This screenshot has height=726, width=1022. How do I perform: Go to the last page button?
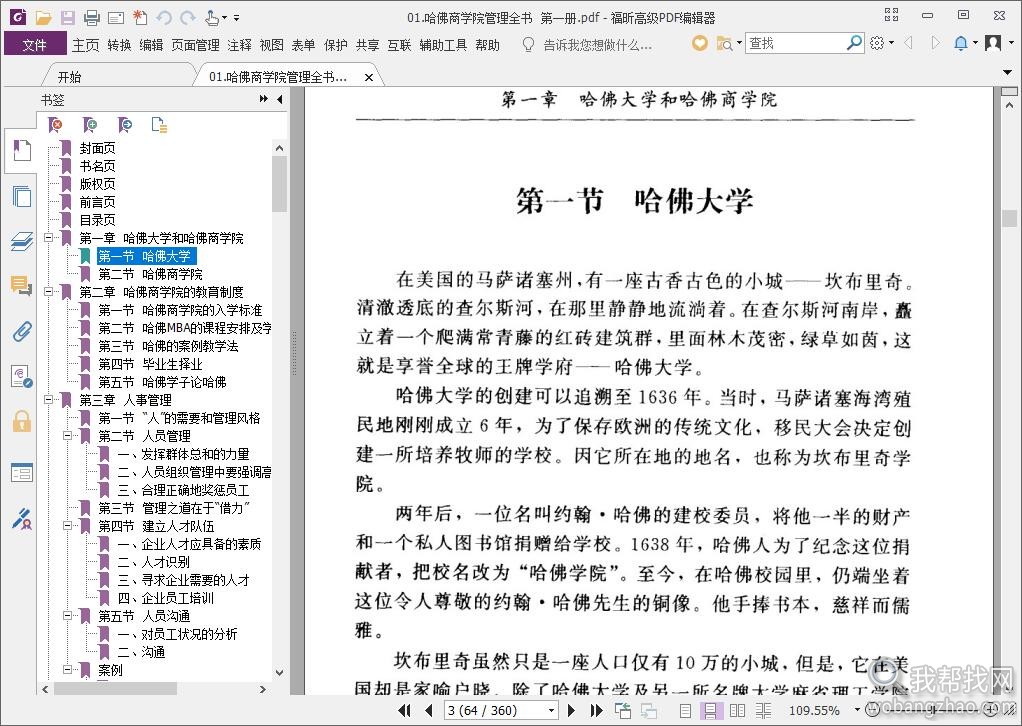[596, 710]
